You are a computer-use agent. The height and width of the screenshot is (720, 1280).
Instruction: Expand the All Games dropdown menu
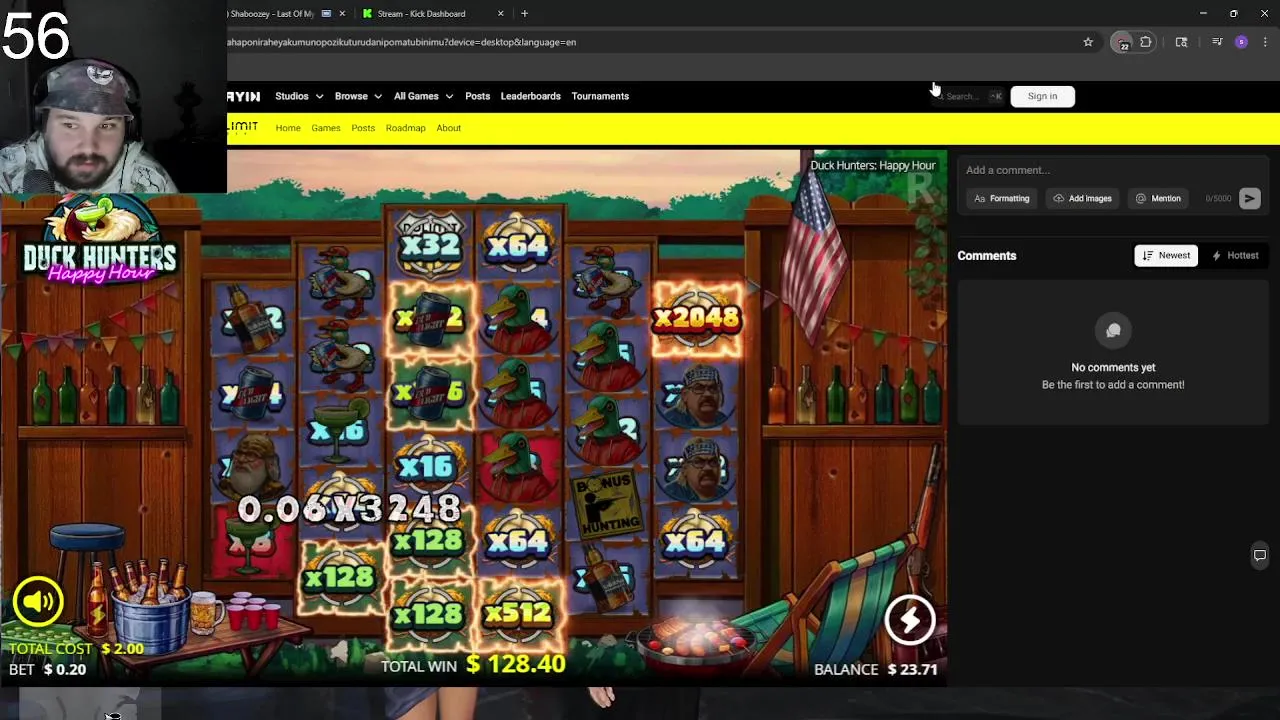423,96
